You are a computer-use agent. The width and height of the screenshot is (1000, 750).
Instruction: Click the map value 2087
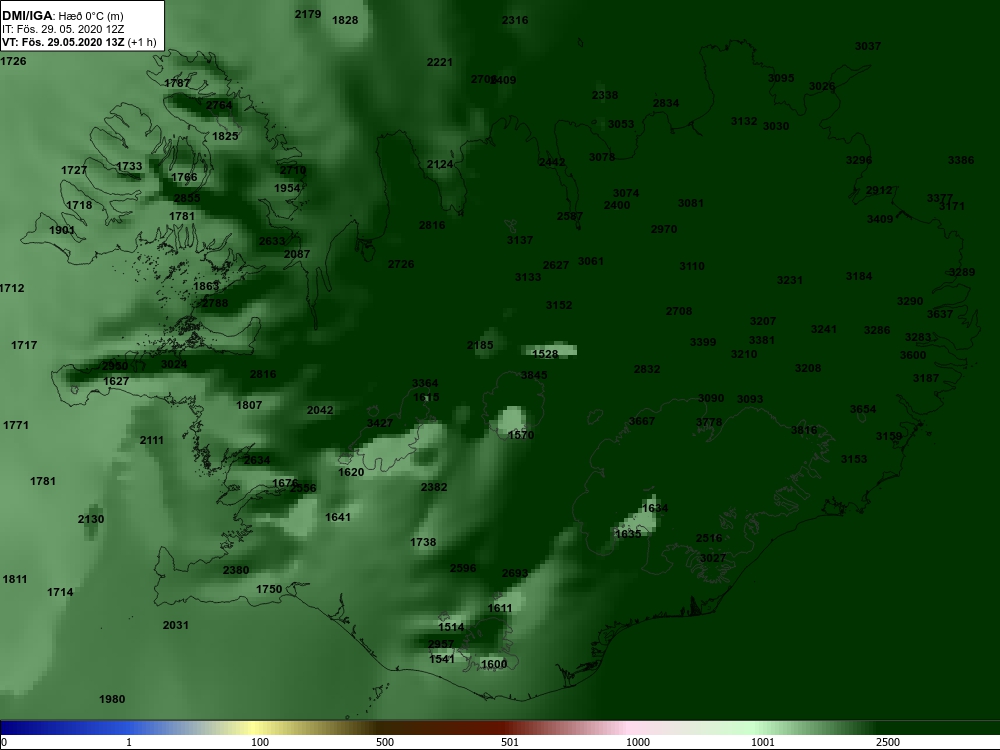pyautogui.click(x=297, y=254)
